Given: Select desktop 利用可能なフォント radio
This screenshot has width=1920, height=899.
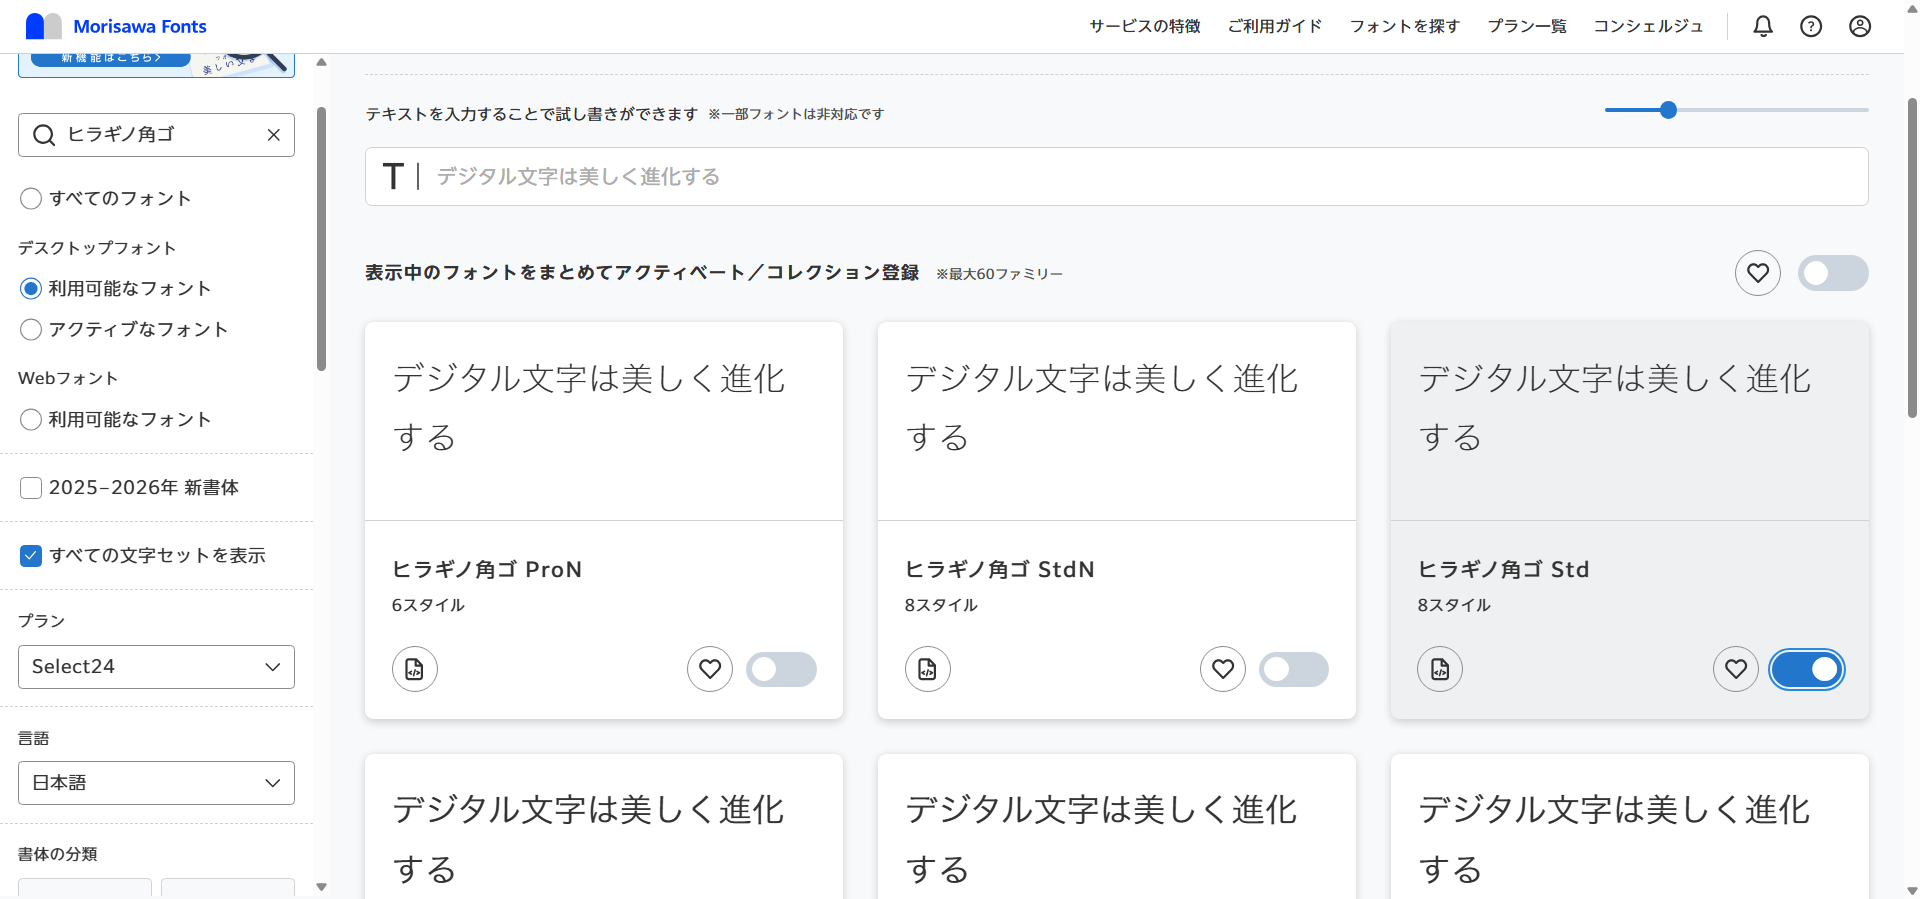Looking at the screenshot, I should coord(31,288).
